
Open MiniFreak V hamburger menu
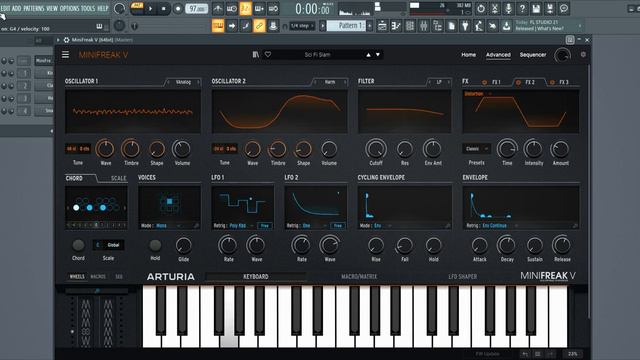[65, 55]
